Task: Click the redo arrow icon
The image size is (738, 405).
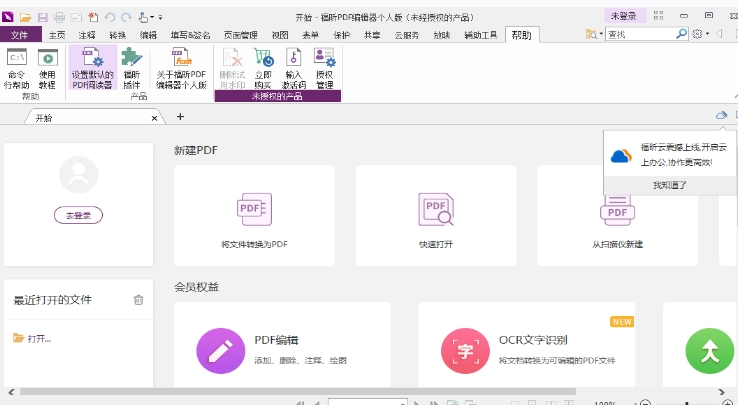Action: 126,18
